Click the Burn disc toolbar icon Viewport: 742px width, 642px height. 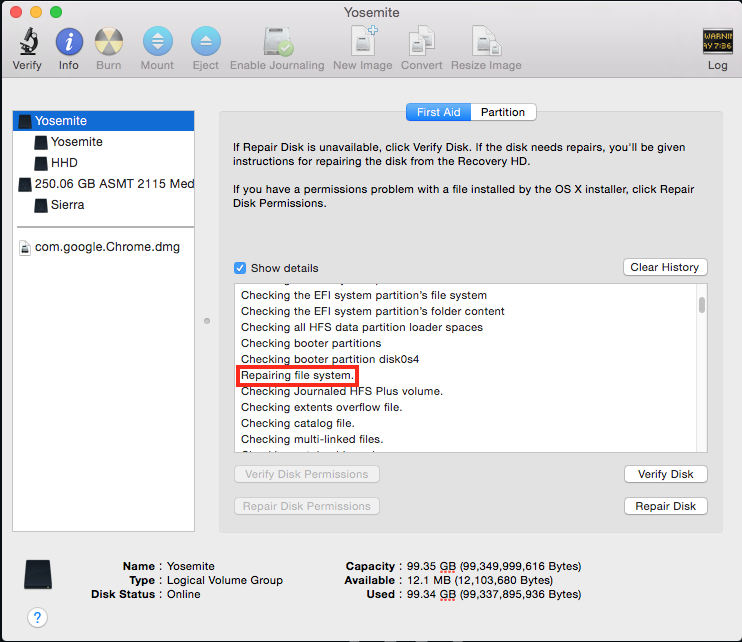click(x=109, y=41)
